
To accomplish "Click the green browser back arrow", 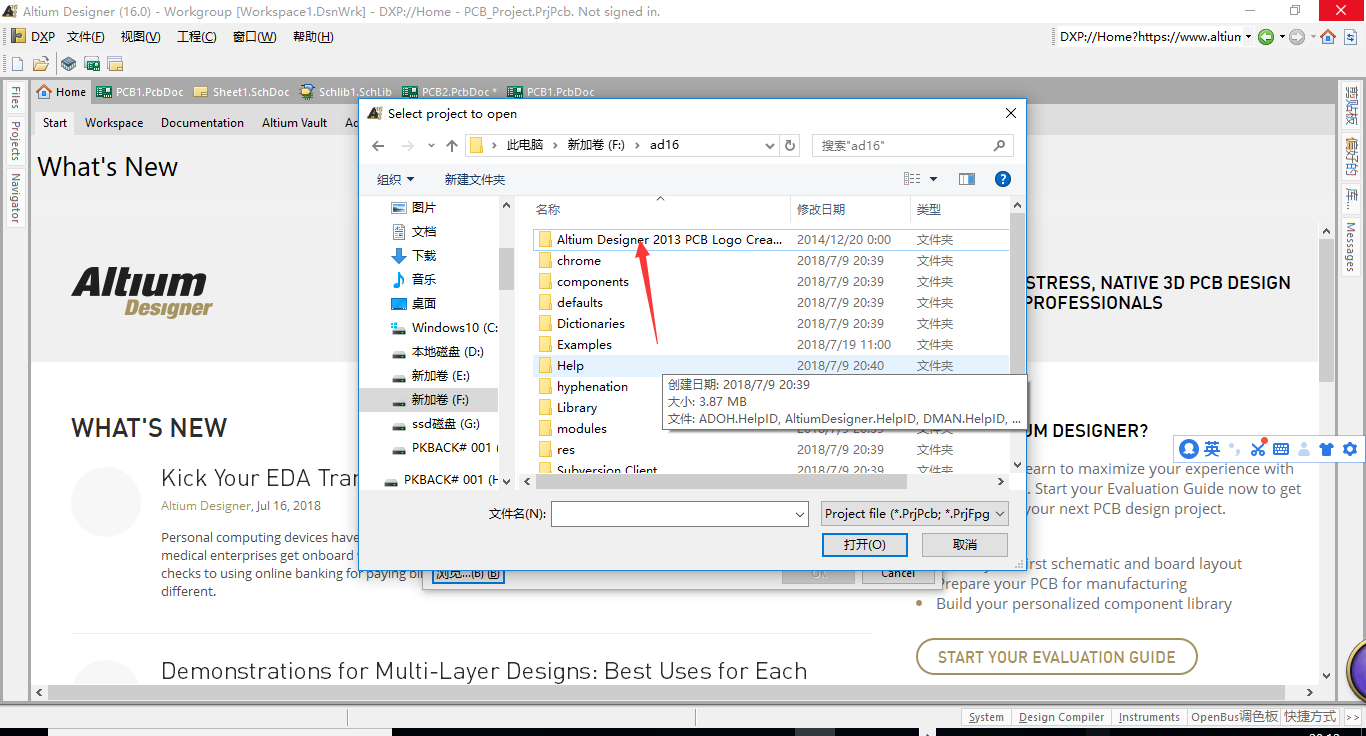I will (1266, 37).
